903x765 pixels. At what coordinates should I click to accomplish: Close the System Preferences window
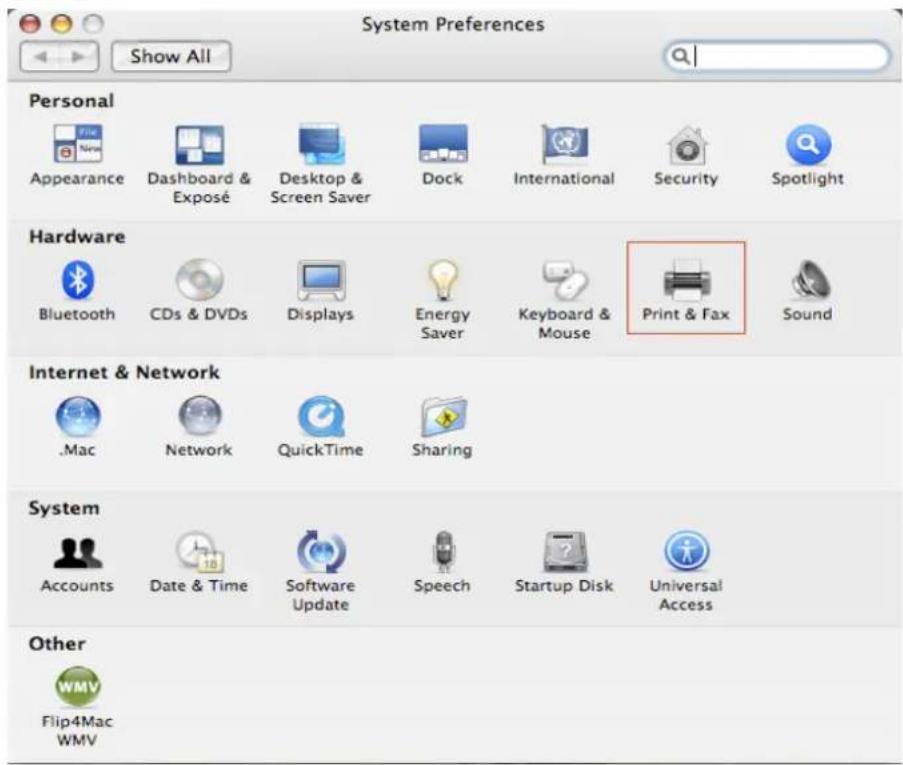[x=30, y=24]
